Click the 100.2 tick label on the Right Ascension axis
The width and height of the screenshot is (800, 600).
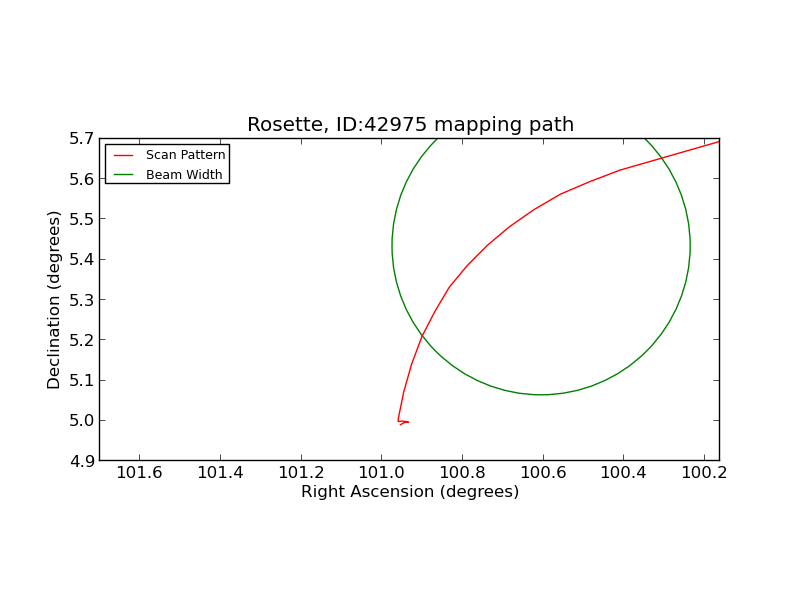(x=704, y=472)
